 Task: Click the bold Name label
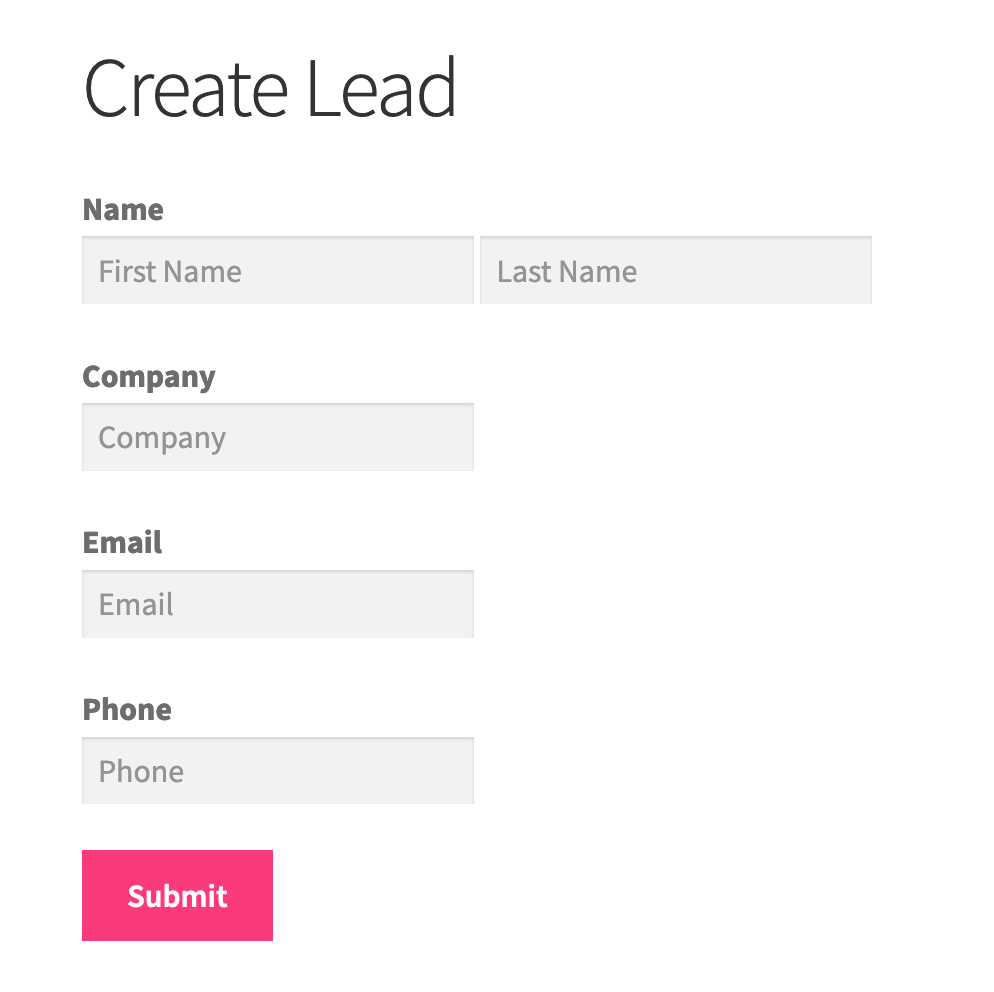[x=123, y=210]
